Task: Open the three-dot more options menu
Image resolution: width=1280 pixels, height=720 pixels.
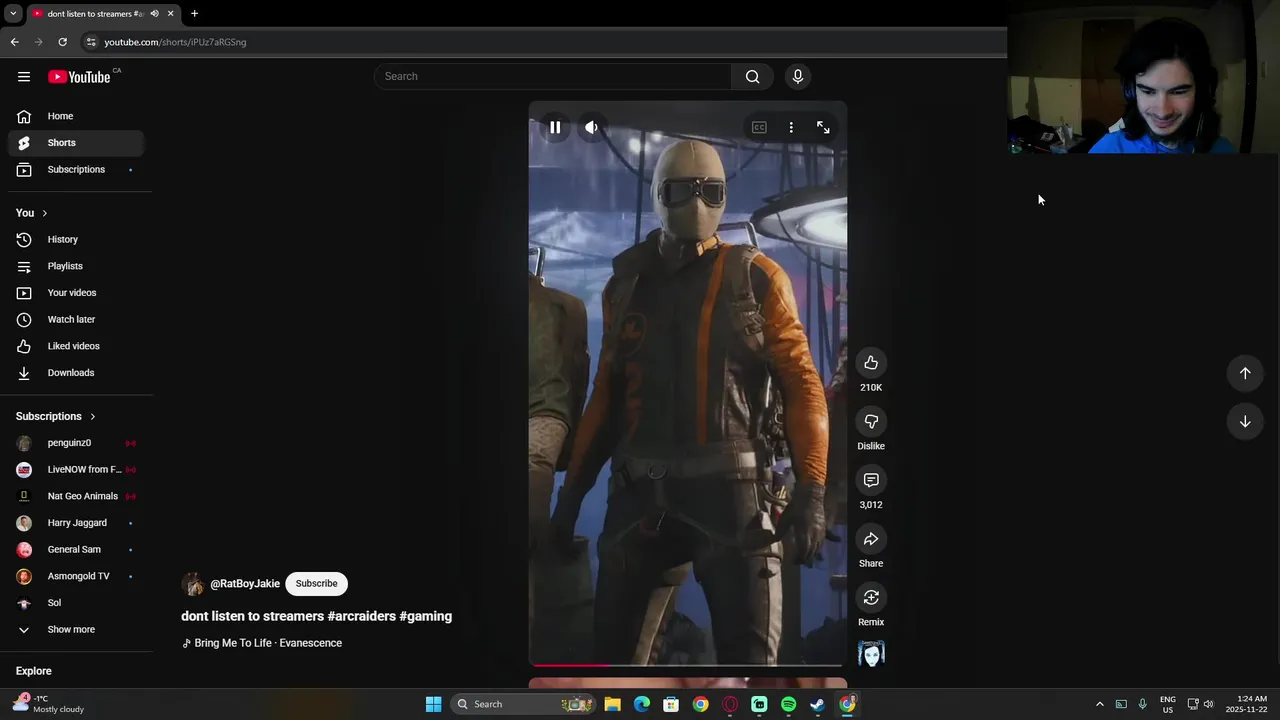Action: click(x=791, y=128)
